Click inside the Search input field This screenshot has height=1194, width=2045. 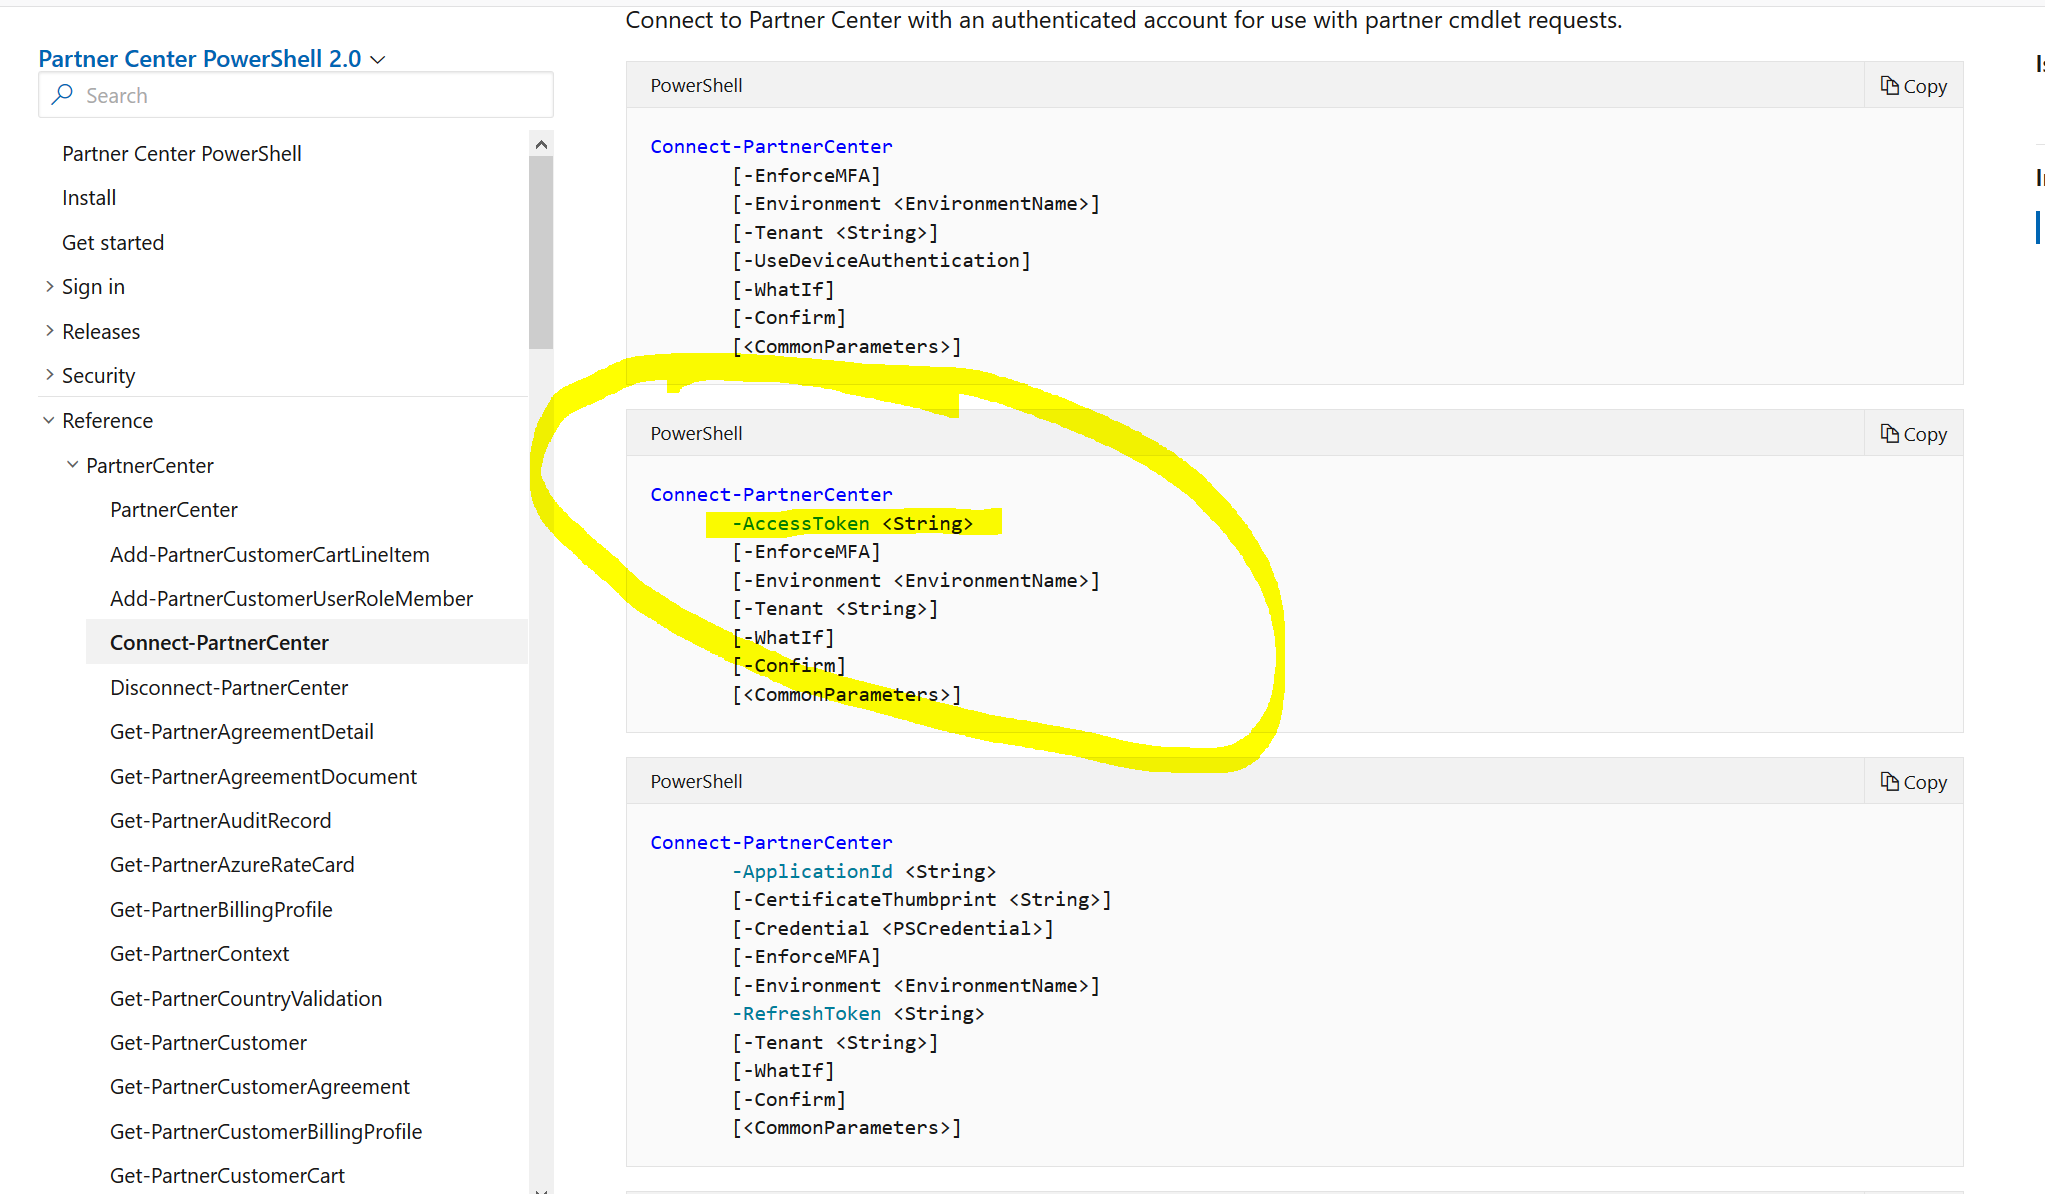coord(300,94)
